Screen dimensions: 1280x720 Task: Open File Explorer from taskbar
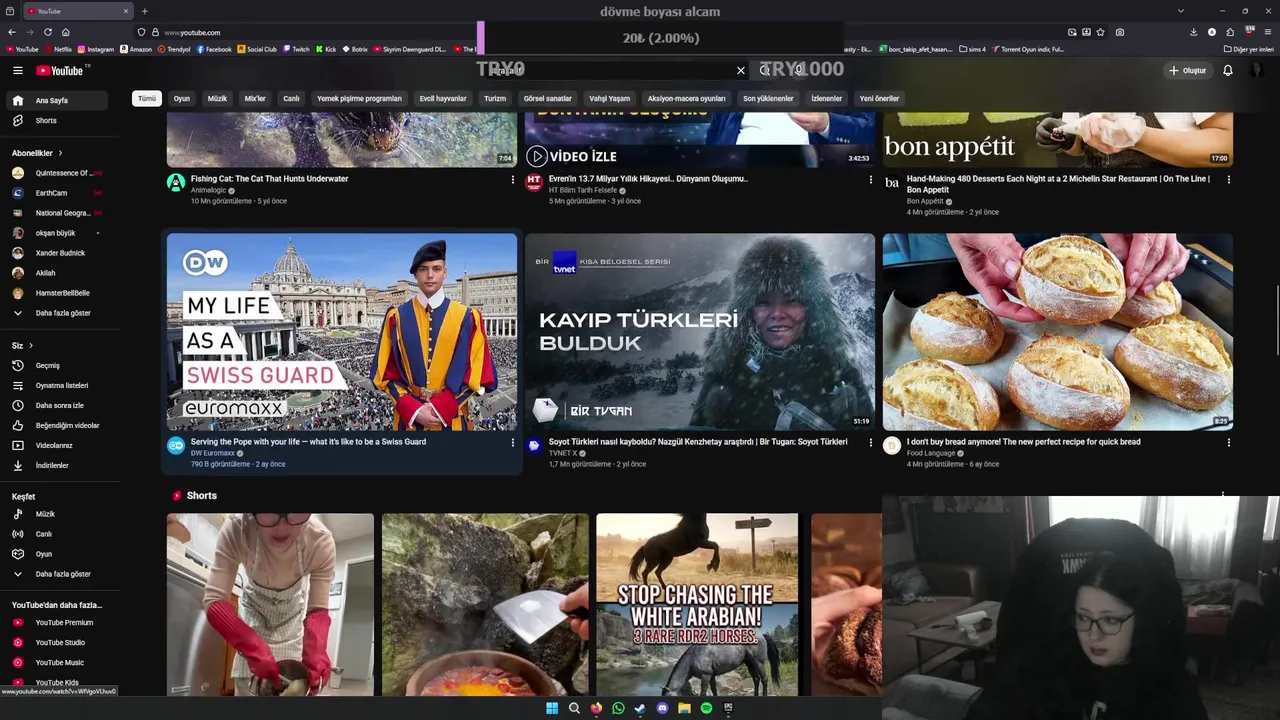pos(684,708)
